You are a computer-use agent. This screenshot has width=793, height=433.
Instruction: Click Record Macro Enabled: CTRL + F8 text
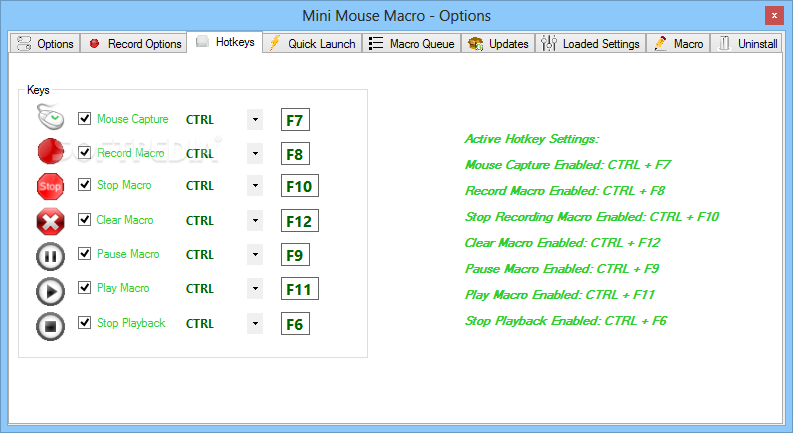565,191
